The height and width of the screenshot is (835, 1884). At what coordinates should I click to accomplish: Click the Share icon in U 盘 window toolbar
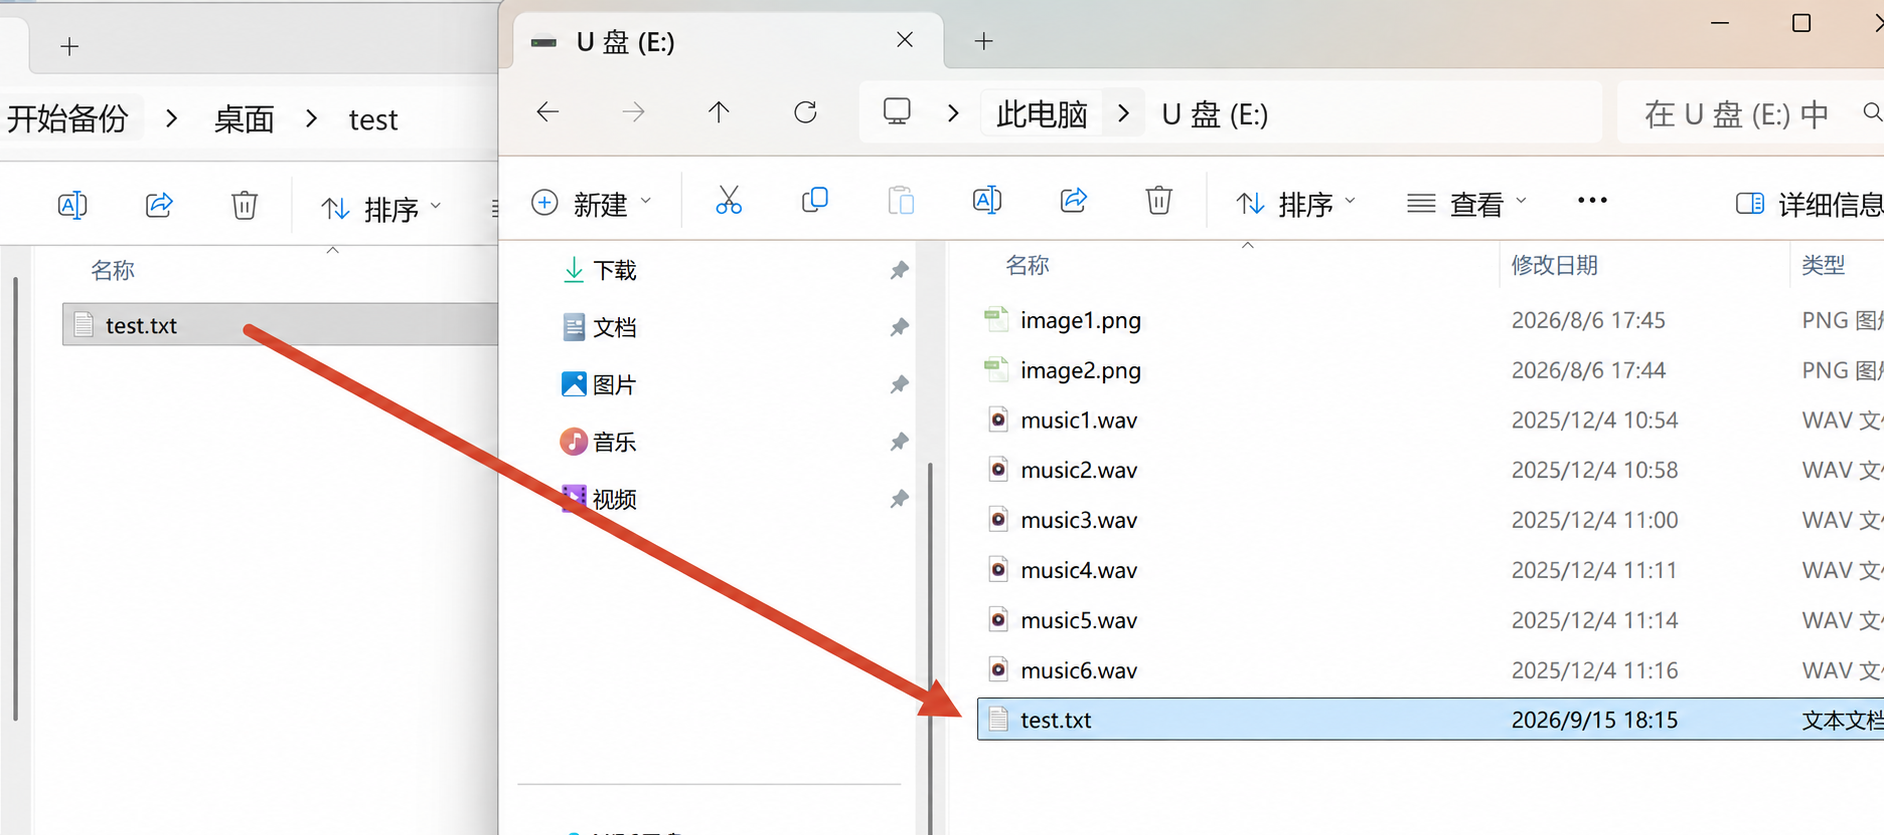point(1073,201)
